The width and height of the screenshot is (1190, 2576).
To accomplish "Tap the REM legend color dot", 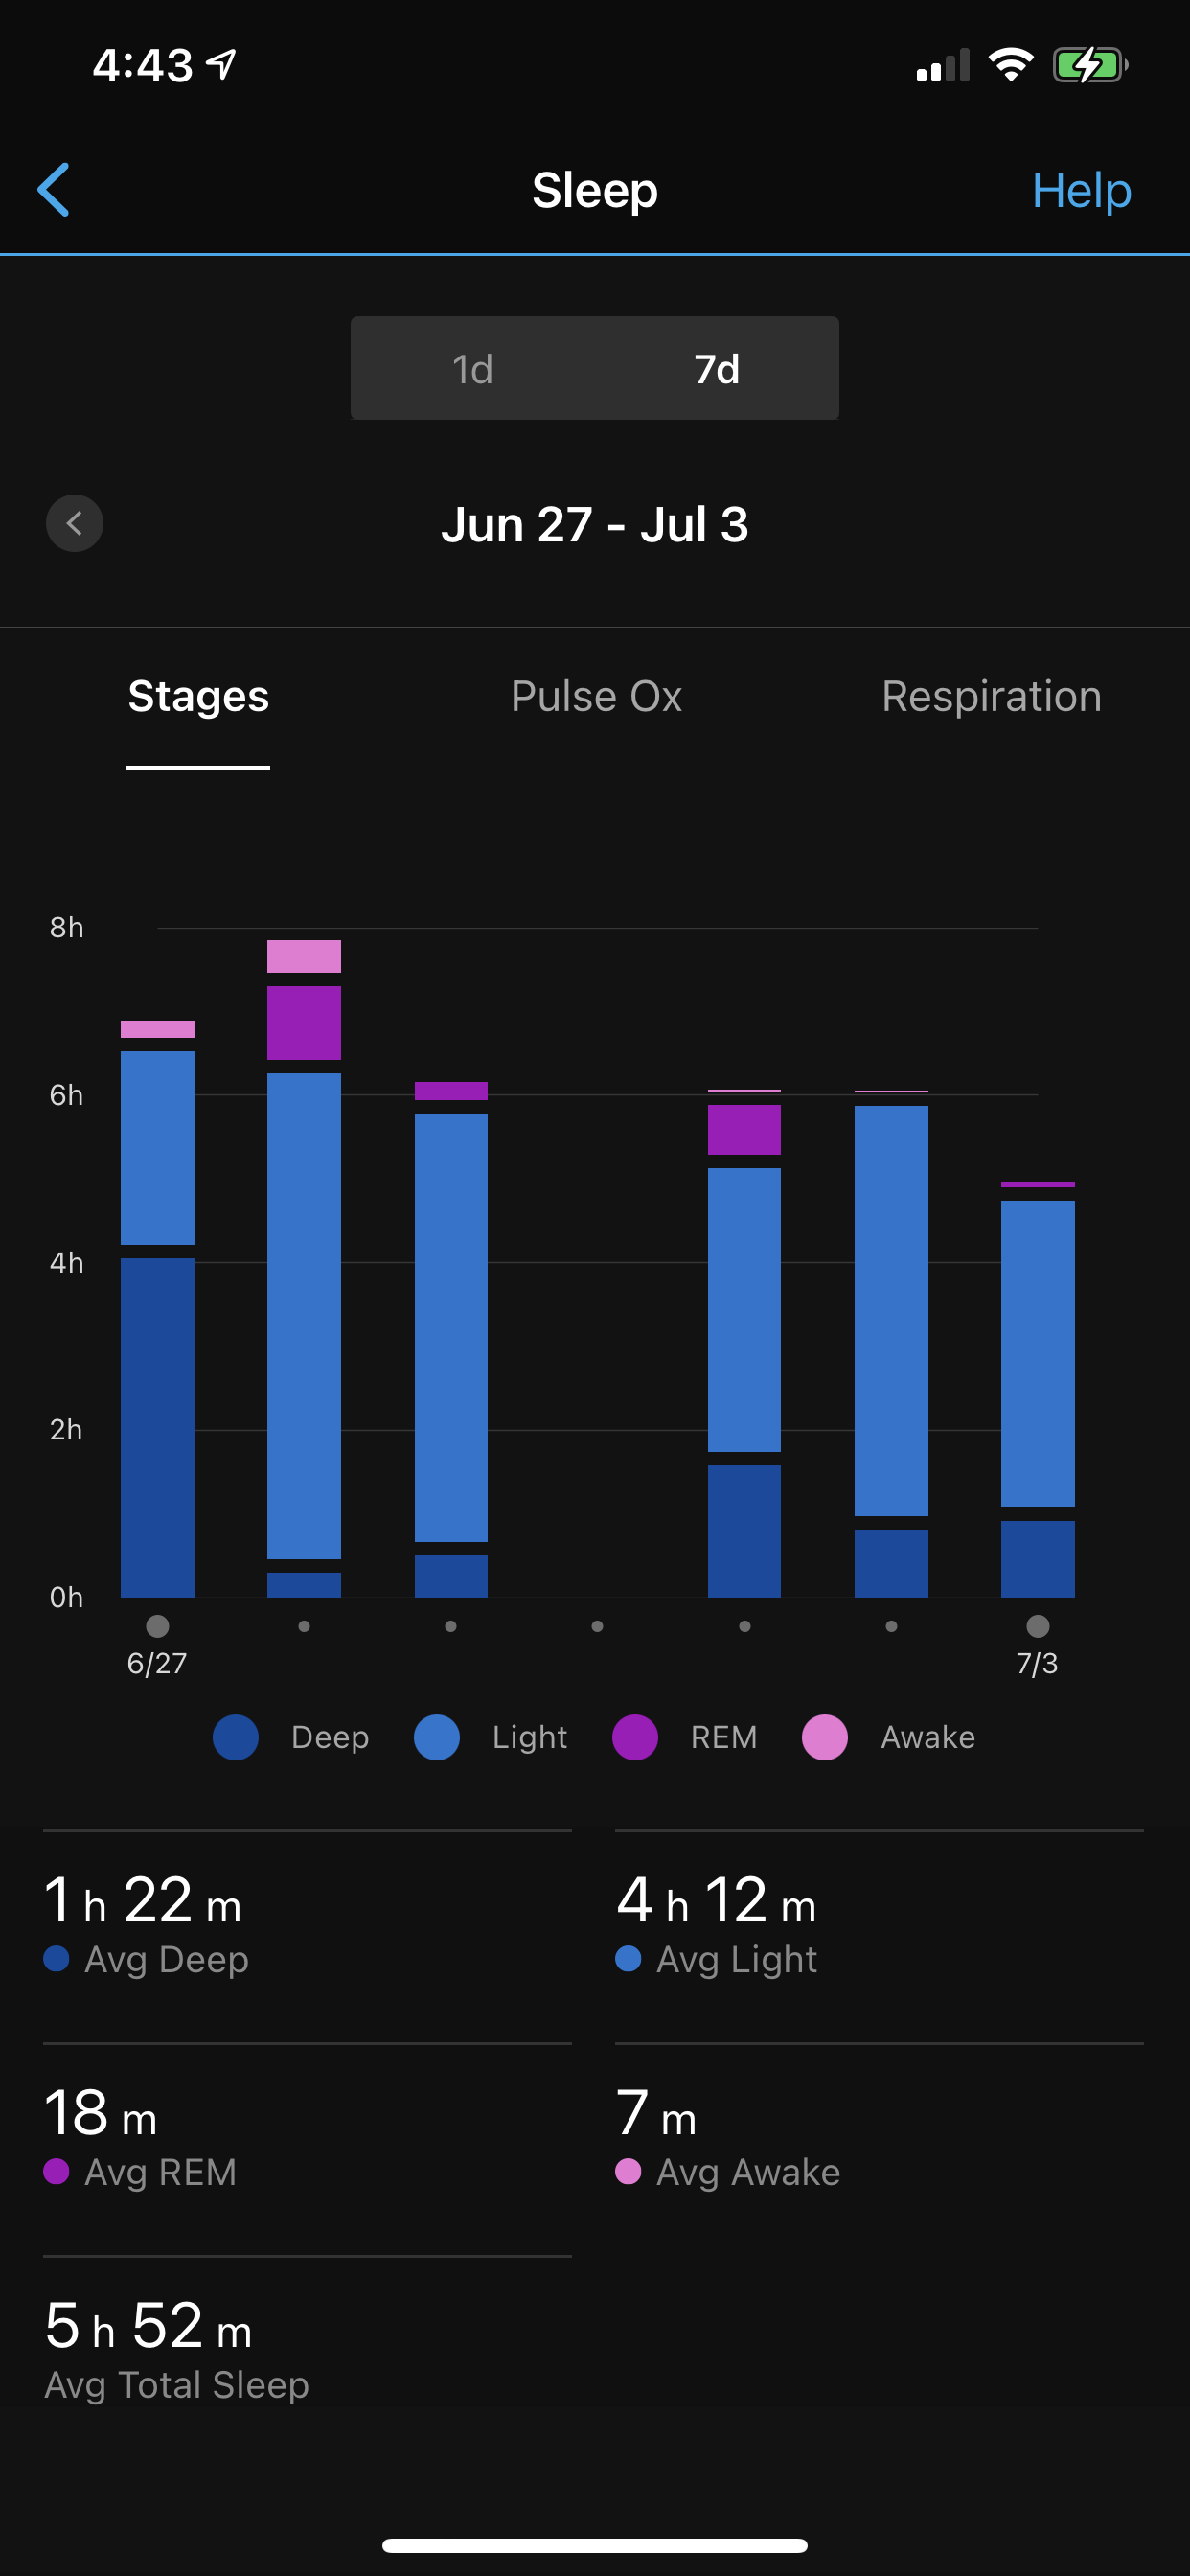I will tap(635, 1737).
